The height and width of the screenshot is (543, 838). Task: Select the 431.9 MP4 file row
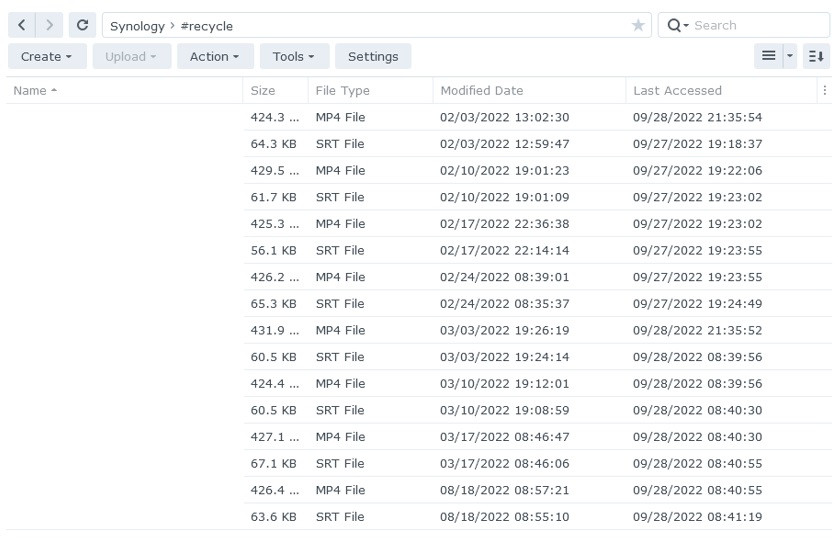pos(400,330)
